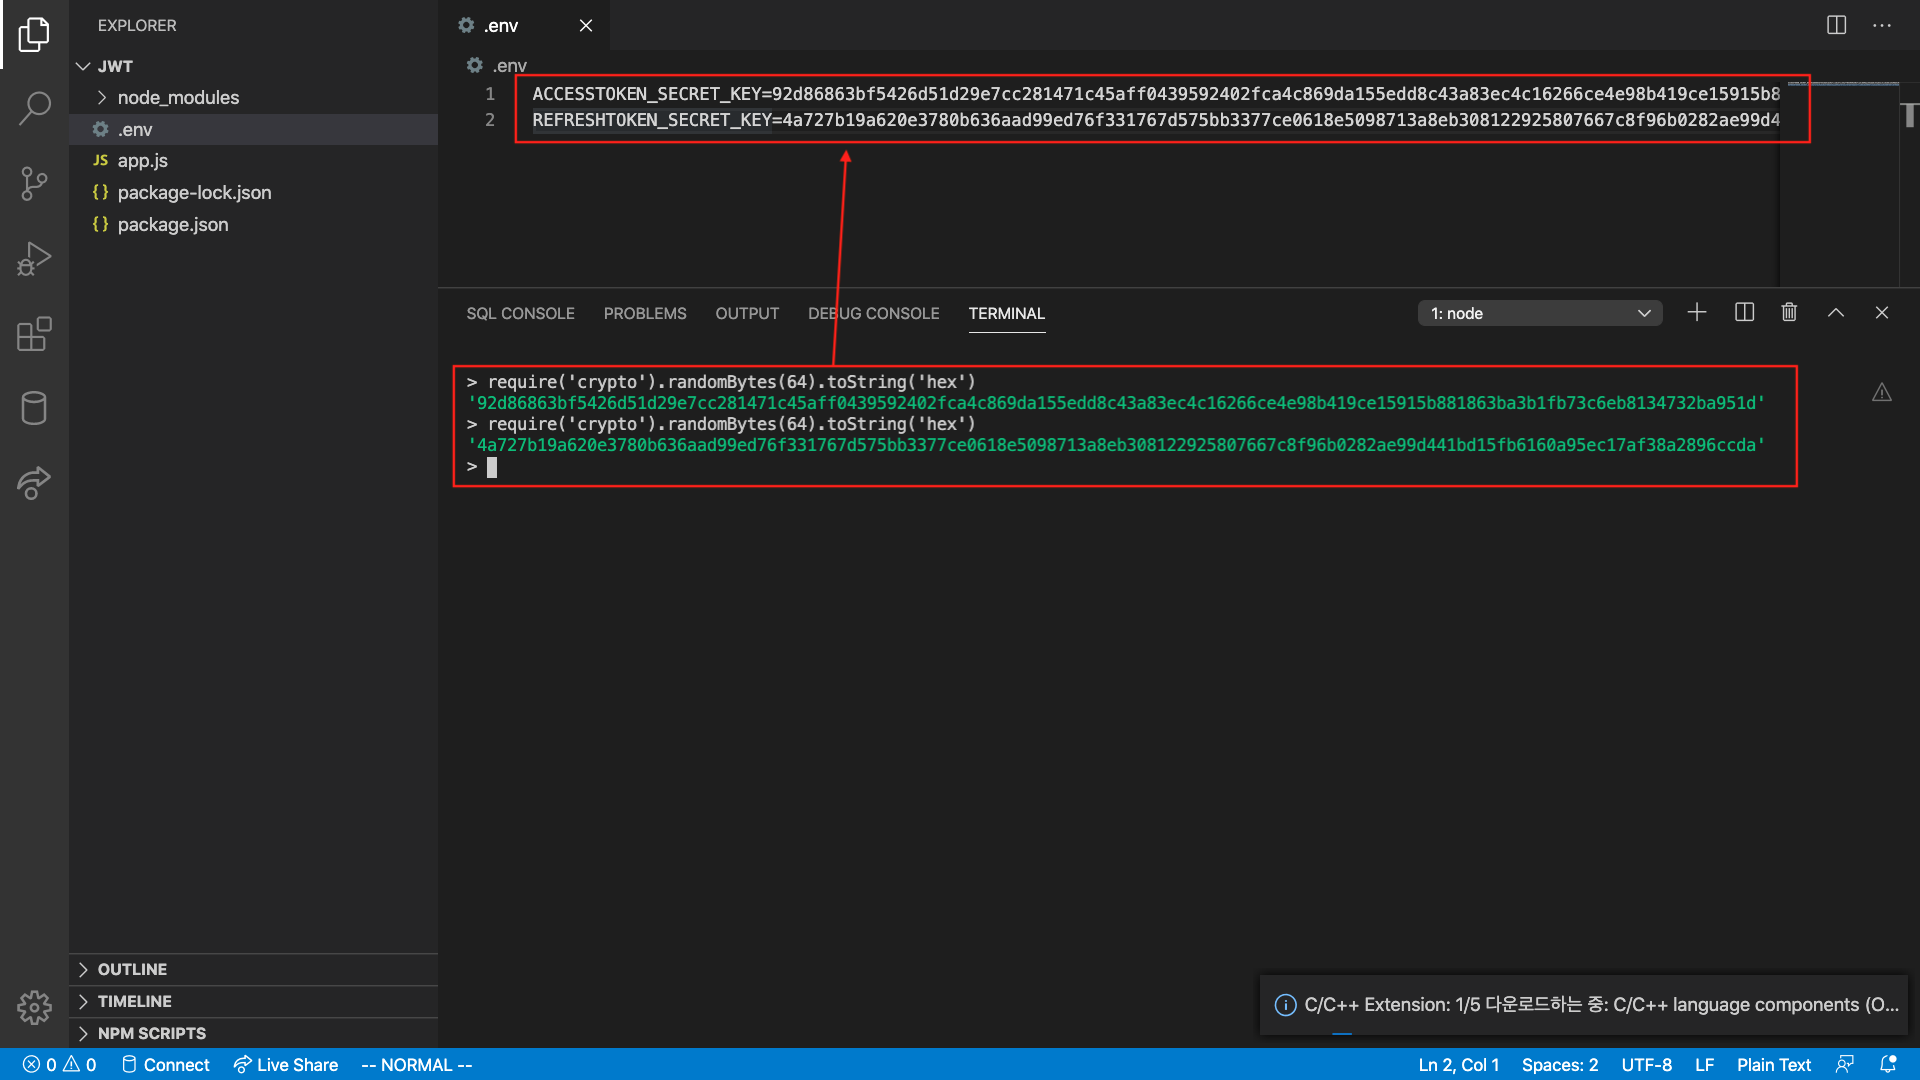Click Plain Text language mode in status bar
The width and height of the screenshot is (1920, 1080).
click(x=1773, y=1065)
